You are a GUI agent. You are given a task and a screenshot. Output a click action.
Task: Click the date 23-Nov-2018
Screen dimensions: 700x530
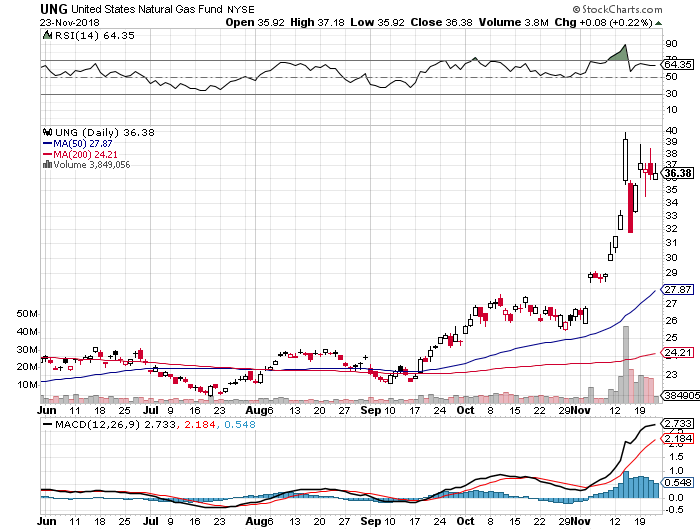click(70, 22)
